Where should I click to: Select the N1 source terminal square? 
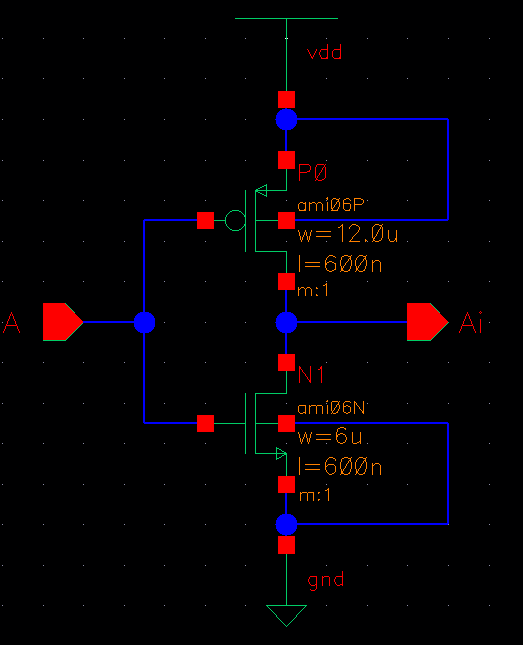click(286, 484)
